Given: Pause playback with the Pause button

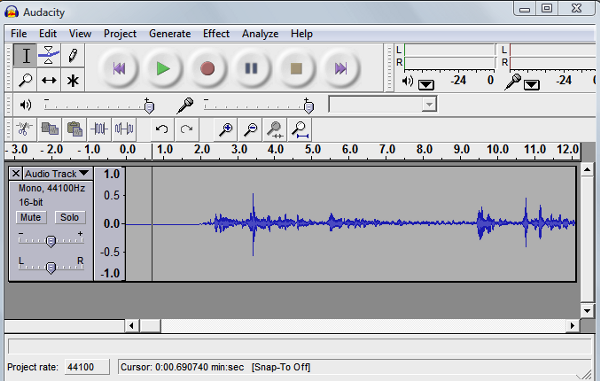Looking at the screenshot, I should (251, 68).
